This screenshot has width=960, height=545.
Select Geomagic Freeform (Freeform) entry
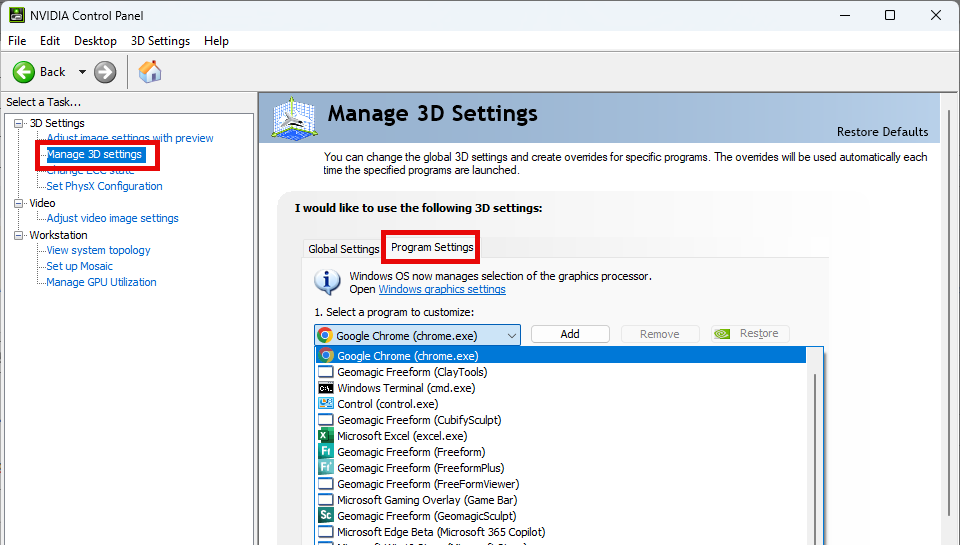tap(561, 451)
